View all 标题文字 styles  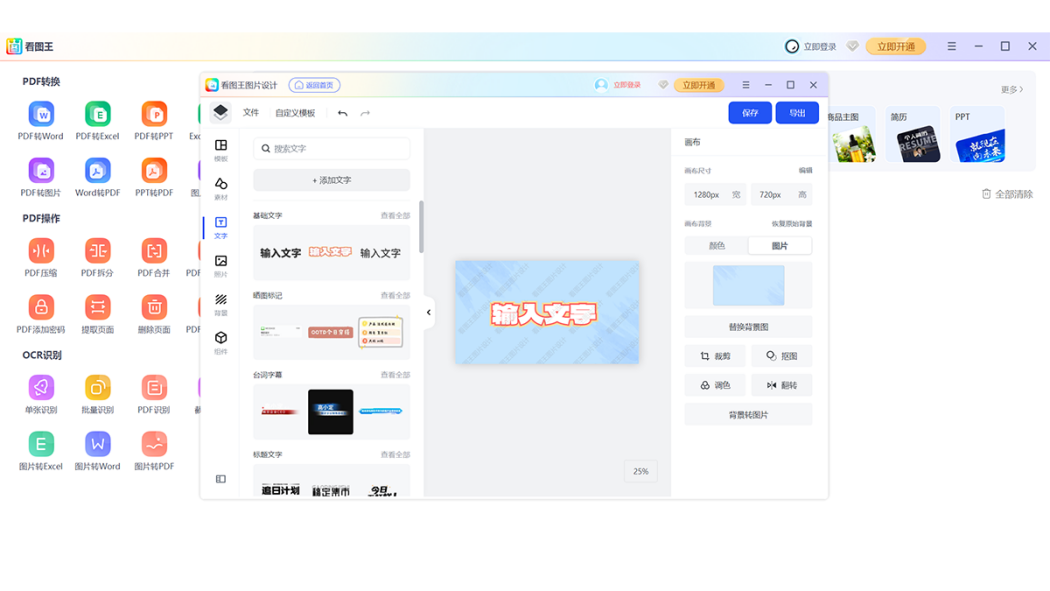tap(395, 454)
